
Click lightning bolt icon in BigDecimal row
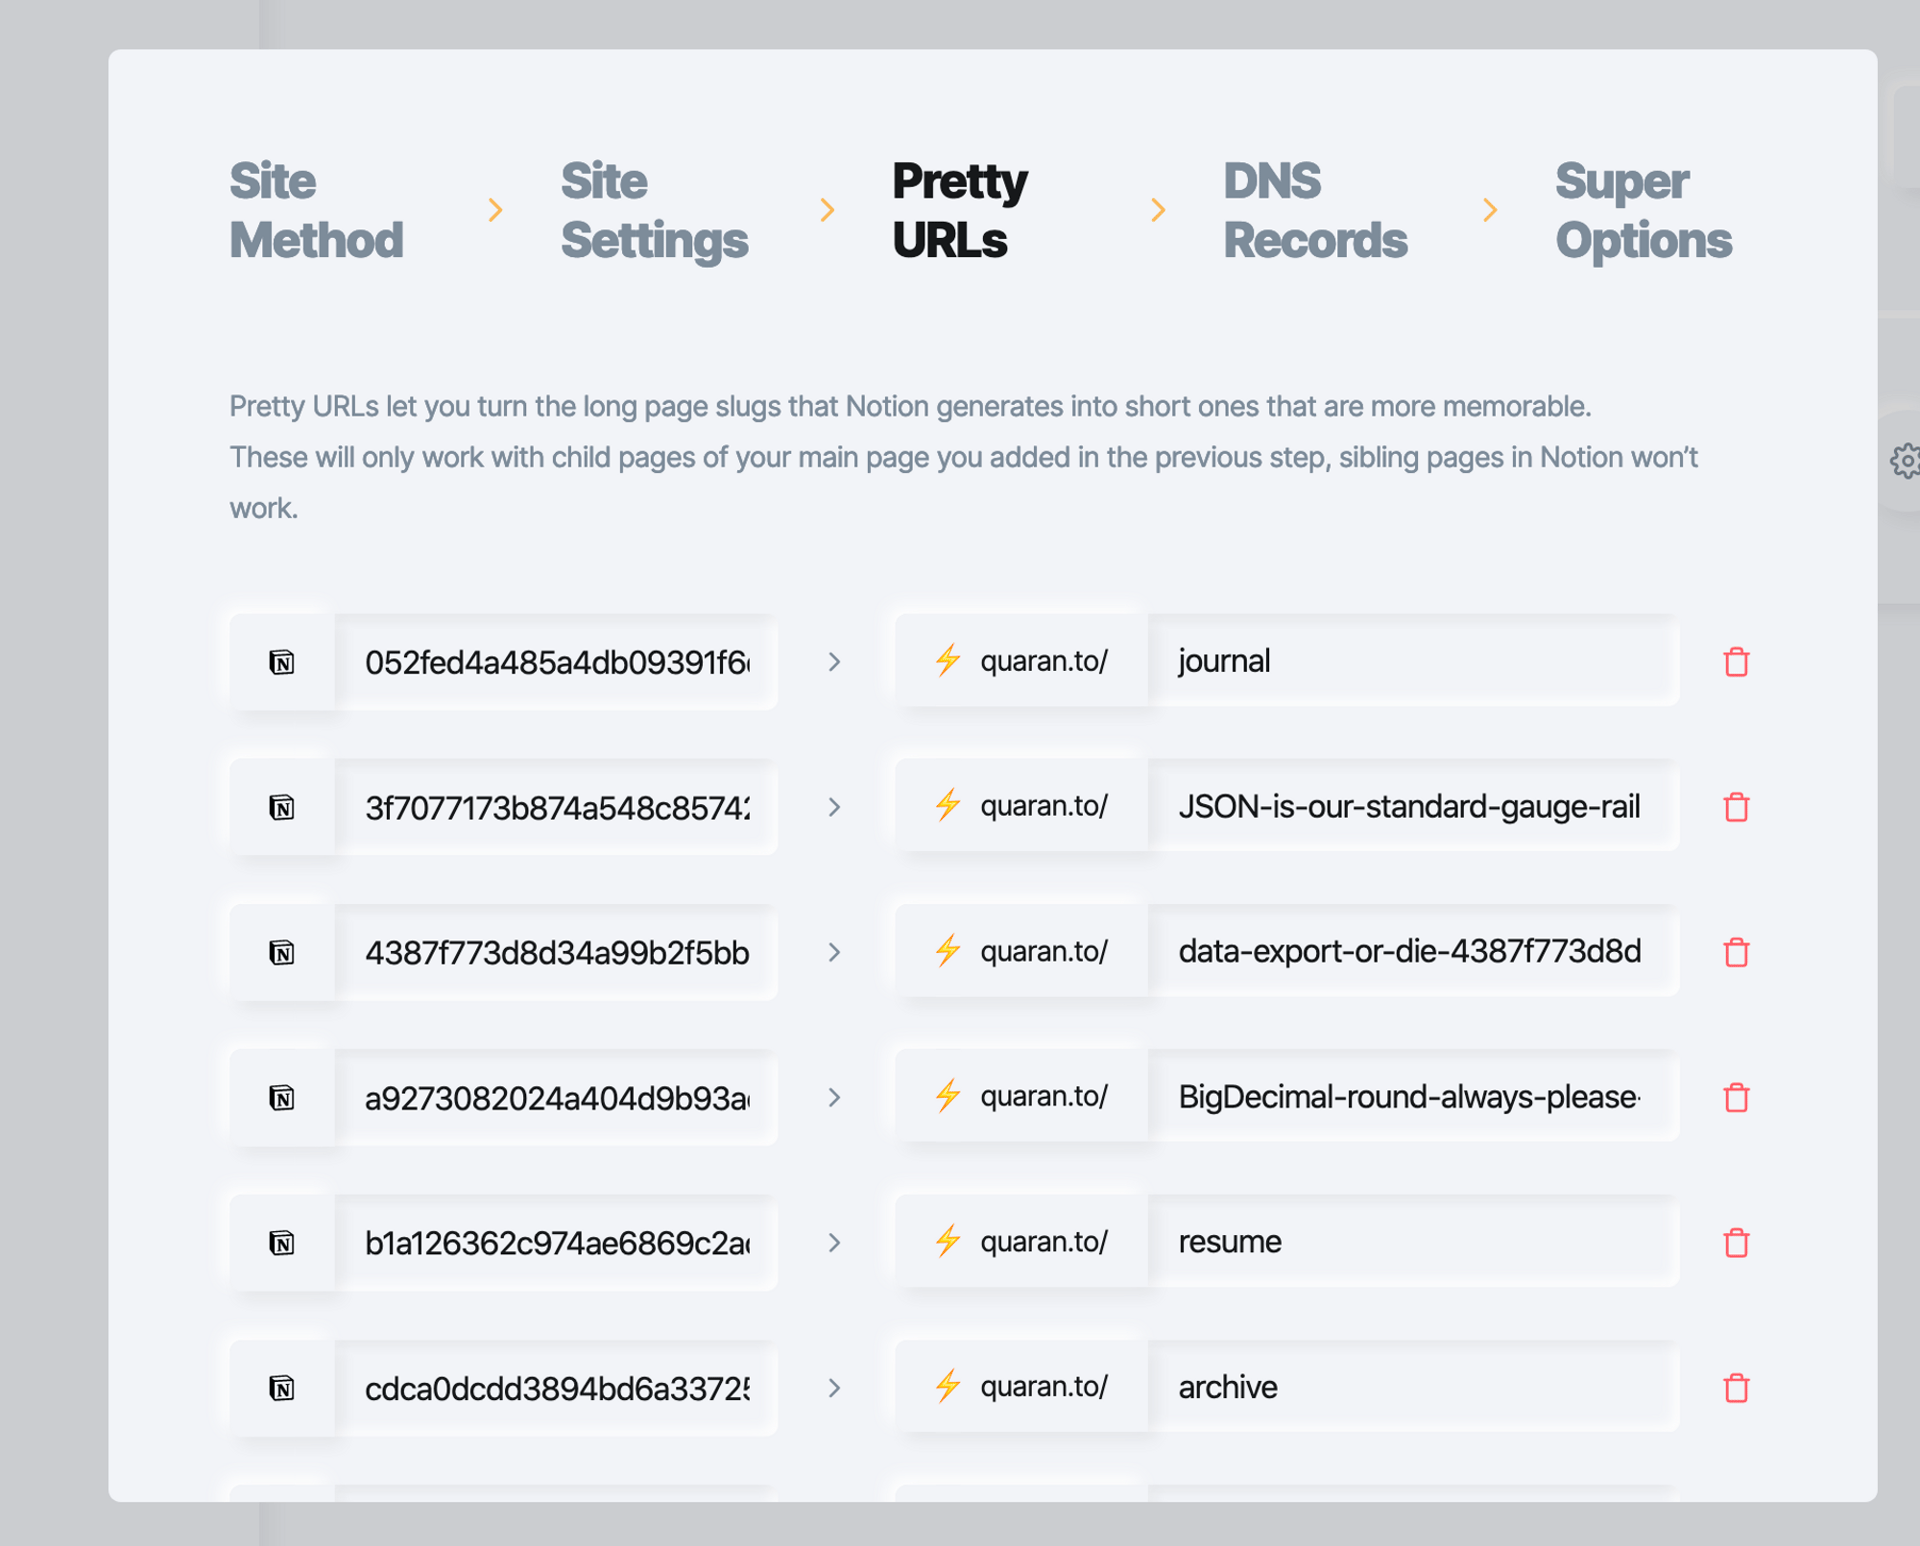947,1096
